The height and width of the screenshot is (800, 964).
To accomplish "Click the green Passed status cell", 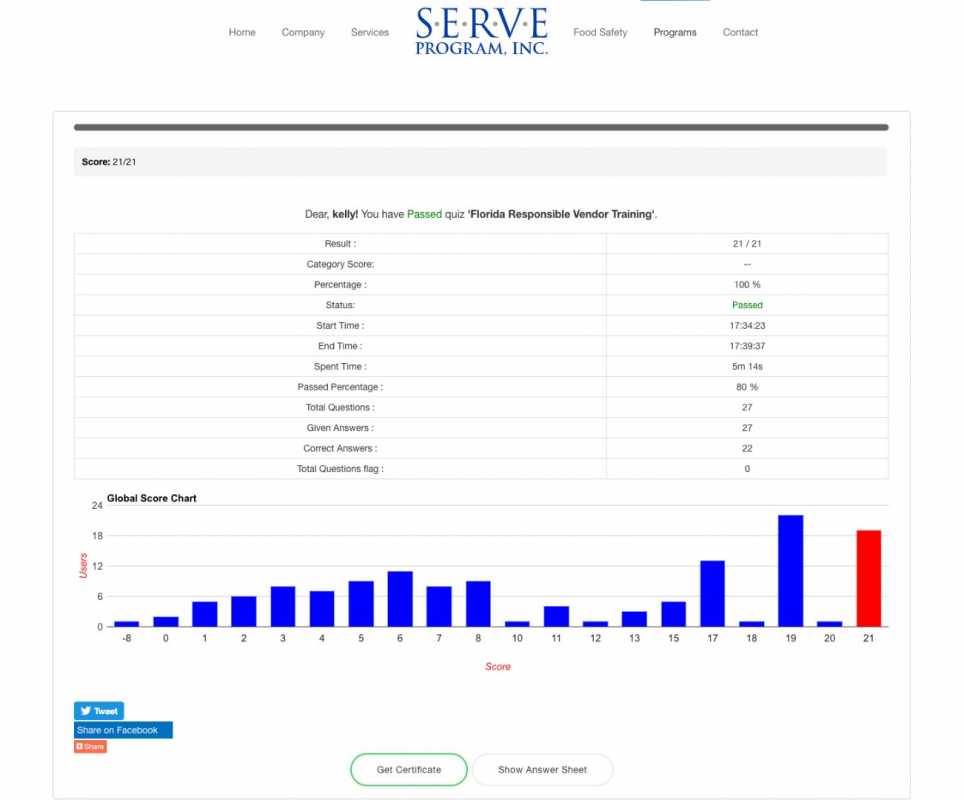I will coord(747,305).
